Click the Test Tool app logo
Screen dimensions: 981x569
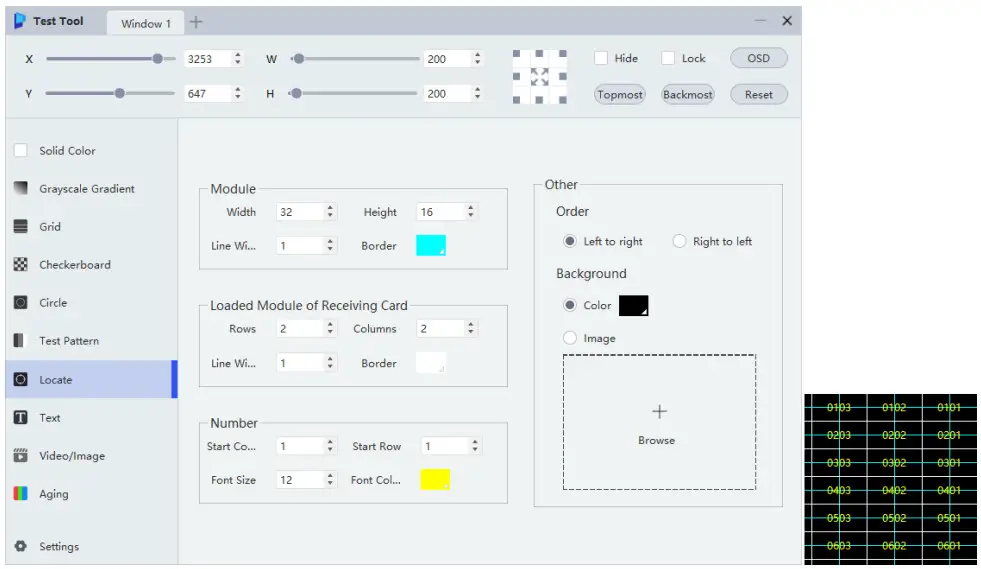[x=19, y=21]
